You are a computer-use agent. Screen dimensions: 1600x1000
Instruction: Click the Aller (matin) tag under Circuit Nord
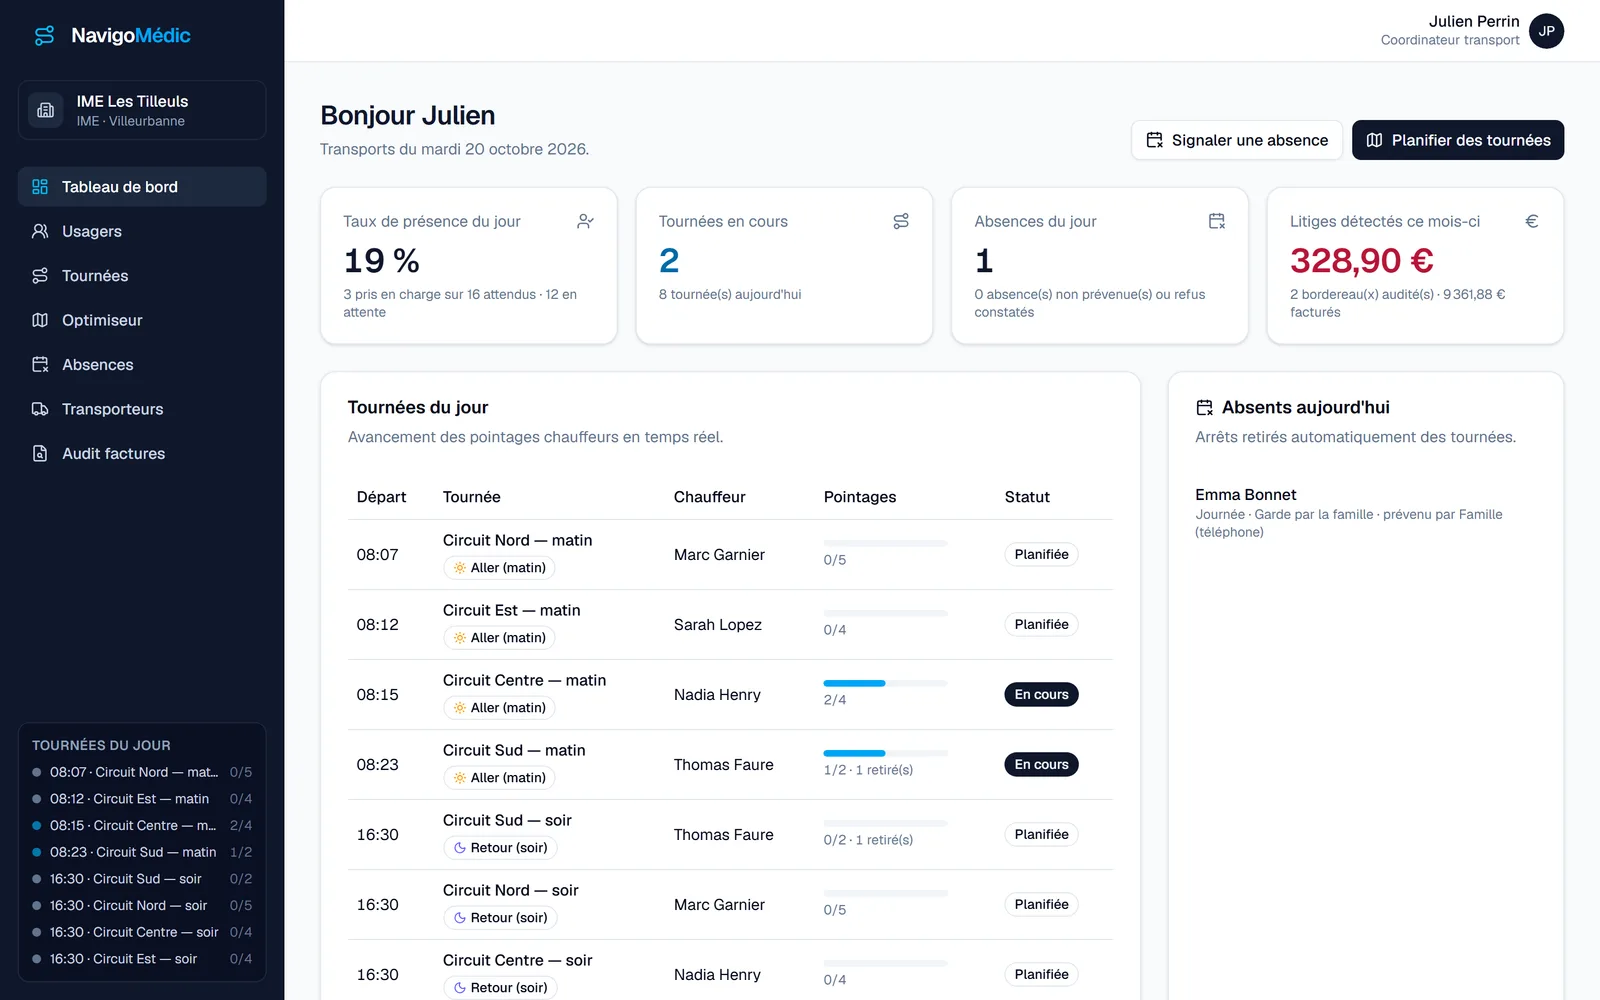499,568
